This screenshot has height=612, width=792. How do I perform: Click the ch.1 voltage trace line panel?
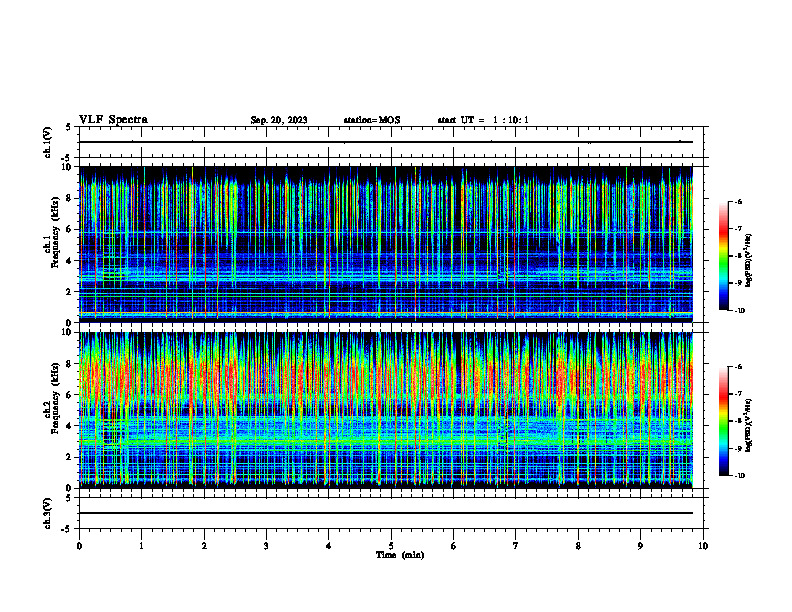coord(391,142)
